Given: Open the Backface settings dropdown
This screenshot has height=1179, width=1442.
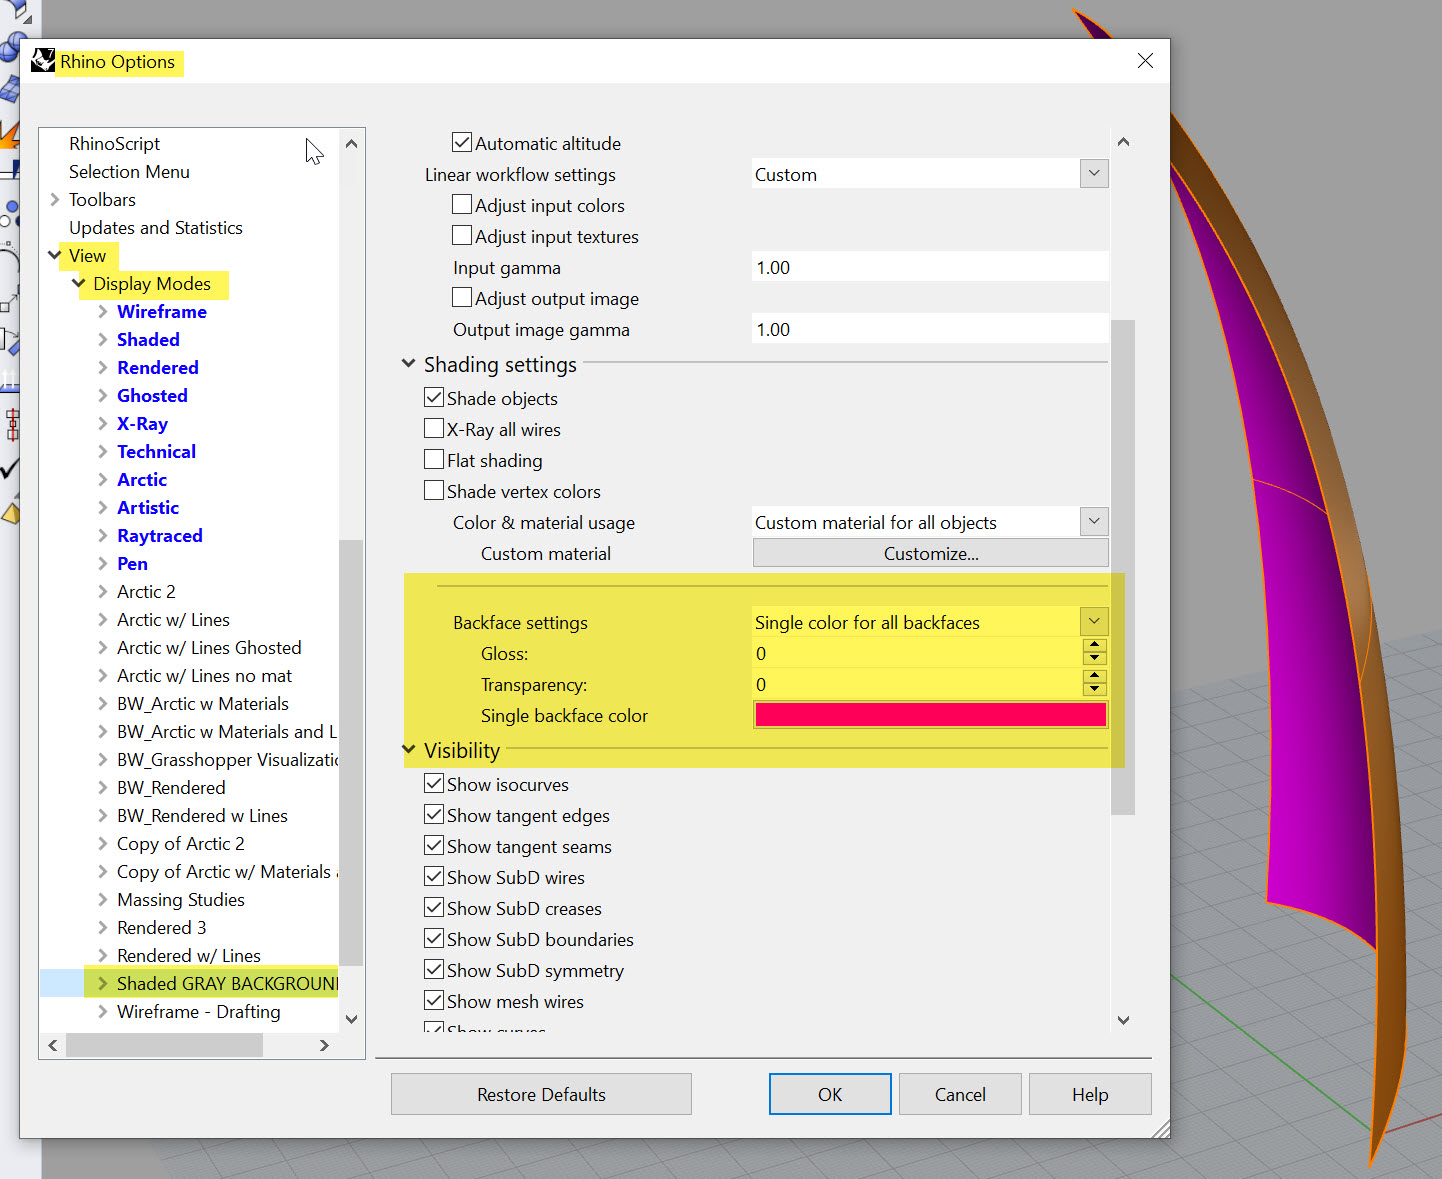Looking at the screenshot, I should point(1094,622).
